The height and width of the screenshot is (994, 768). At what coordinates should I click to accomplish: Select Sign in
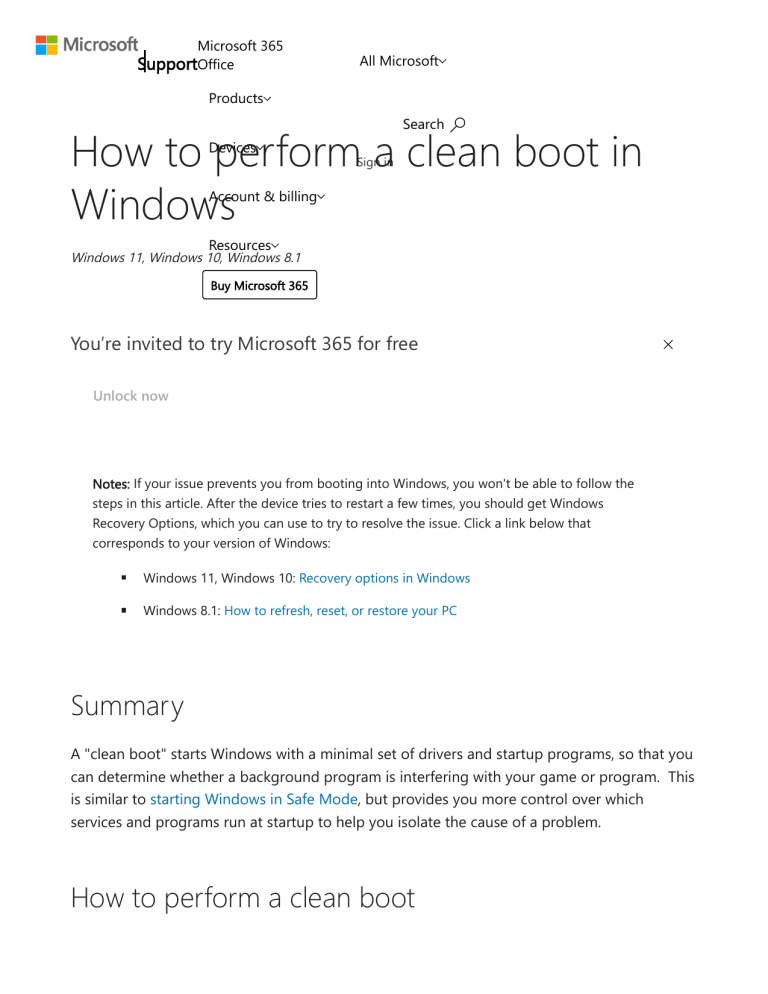[373, 162]
